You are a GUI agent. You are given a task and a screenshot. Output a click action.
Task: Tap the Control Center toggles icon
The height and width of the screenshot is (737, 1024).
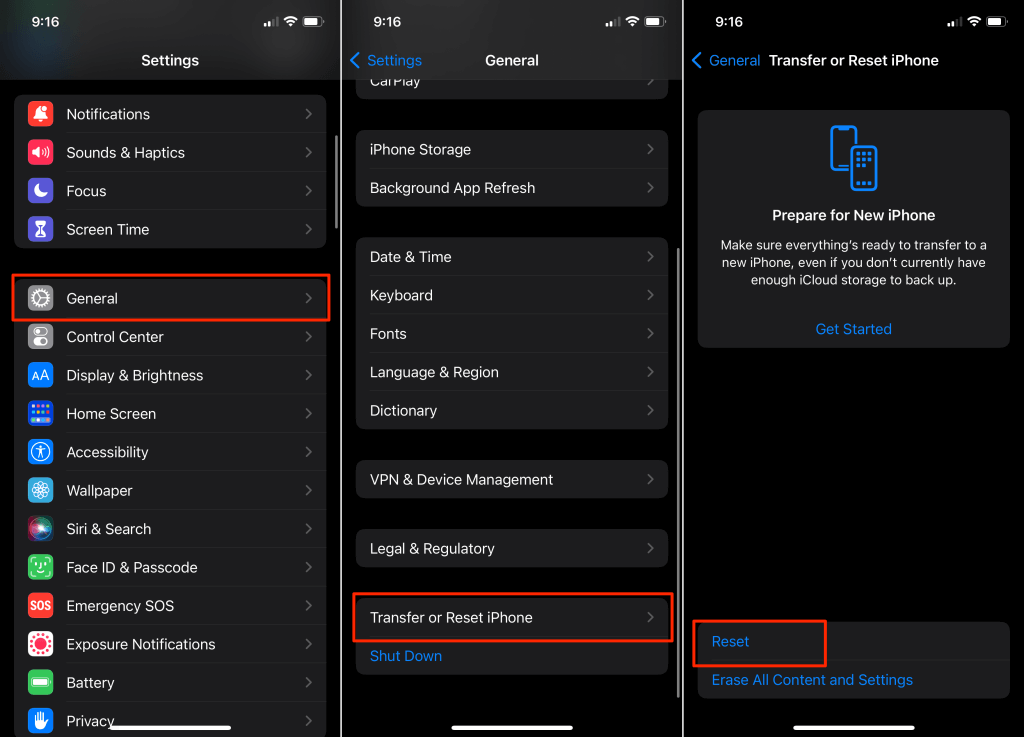(x=40, y=337)
